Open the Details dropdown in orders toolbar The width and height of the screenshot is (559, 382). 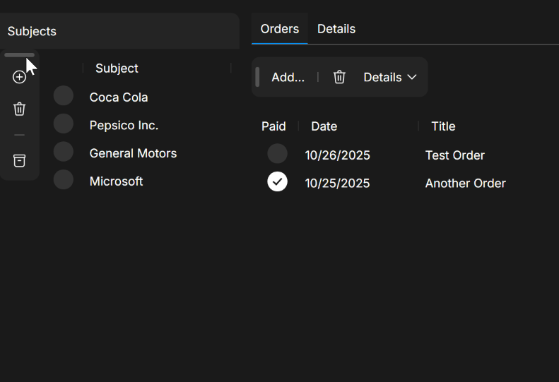[x=390, y=77]
